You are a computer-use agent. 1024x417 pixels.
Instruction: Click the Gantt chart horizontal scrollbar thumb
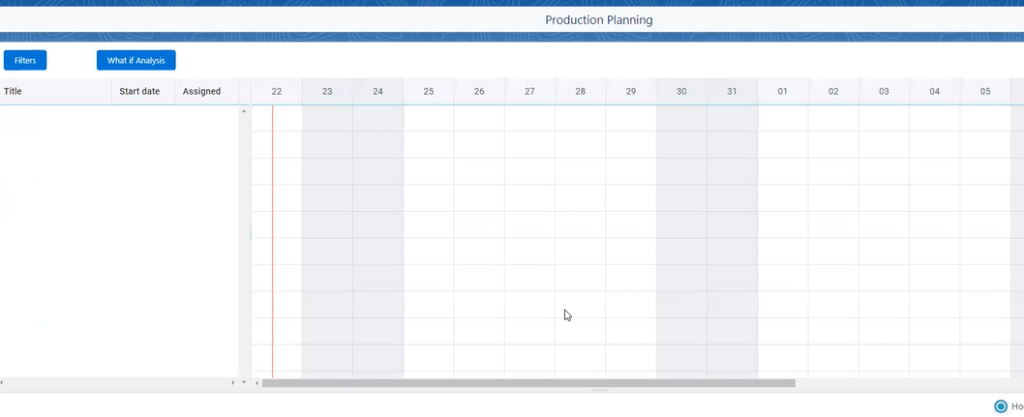pos(529,383)
